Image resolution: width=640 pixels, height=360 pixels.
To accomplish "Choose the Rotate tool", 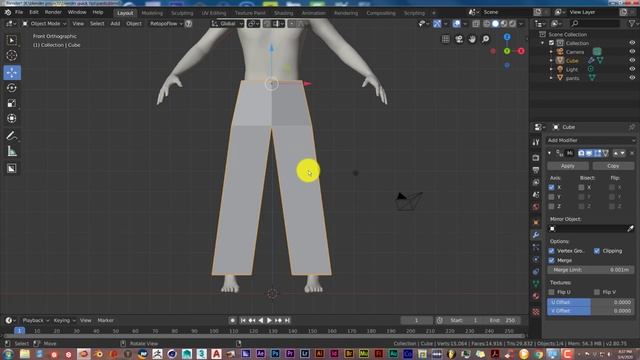I will [11, 88].
